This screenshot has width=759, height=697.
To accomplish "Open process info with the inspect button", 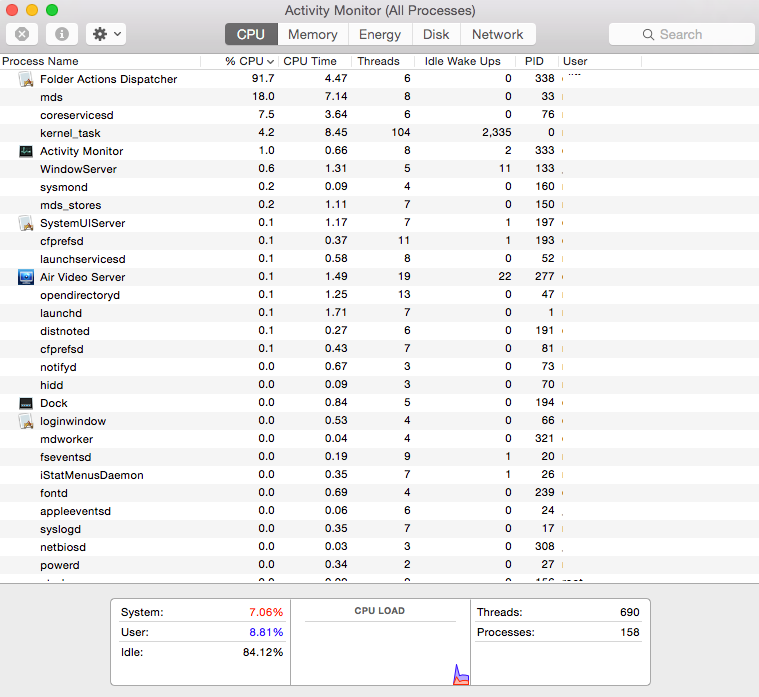I will click(61, 34).
